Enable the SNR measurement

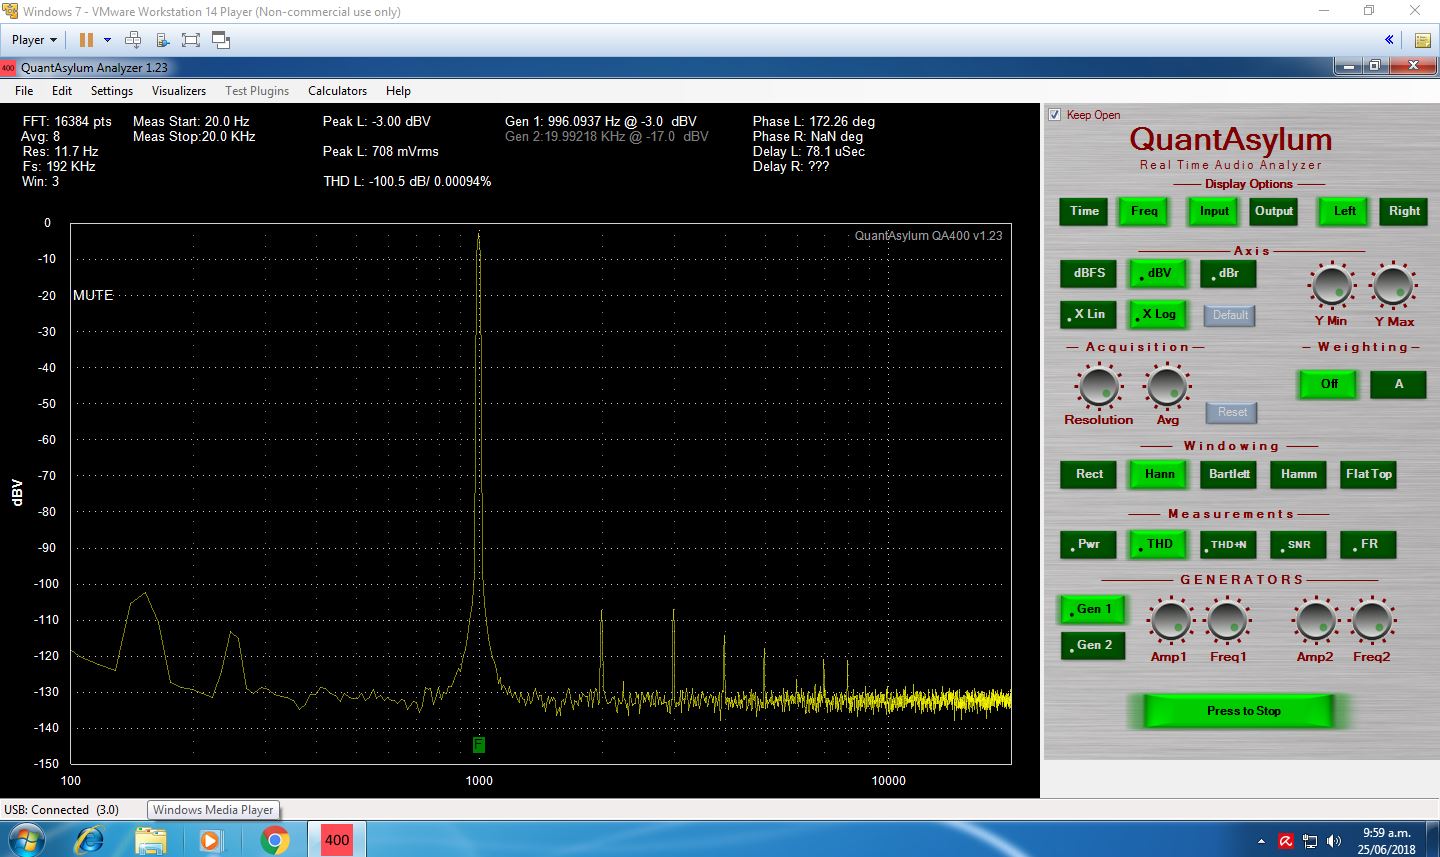pyautogui.click(x=1298, y=544)
